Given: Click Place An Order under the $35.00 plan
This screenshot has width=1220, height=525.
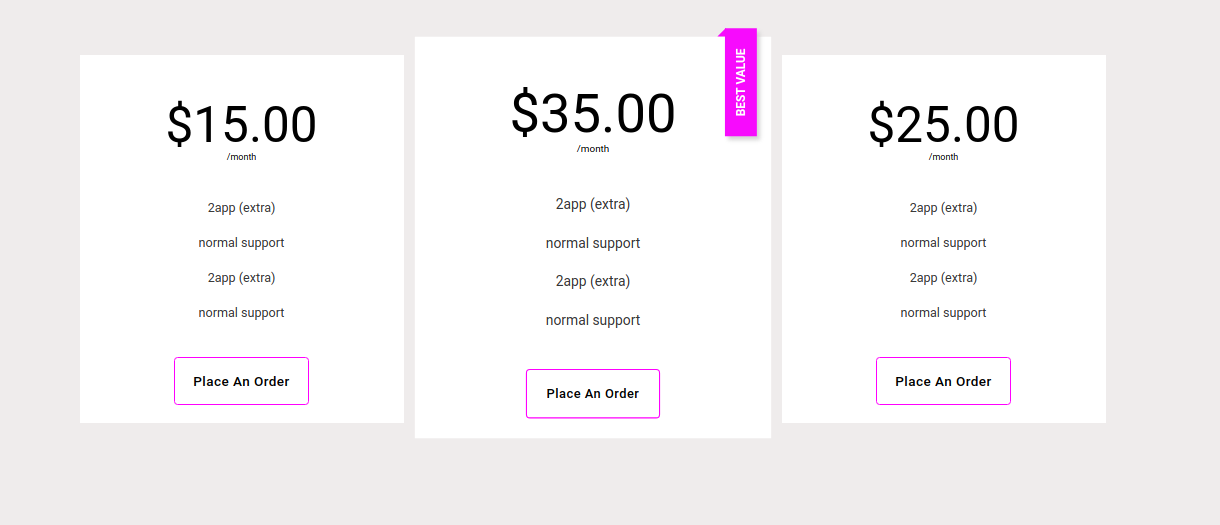Looking at the screenshot, I should [x=593, y=393].
